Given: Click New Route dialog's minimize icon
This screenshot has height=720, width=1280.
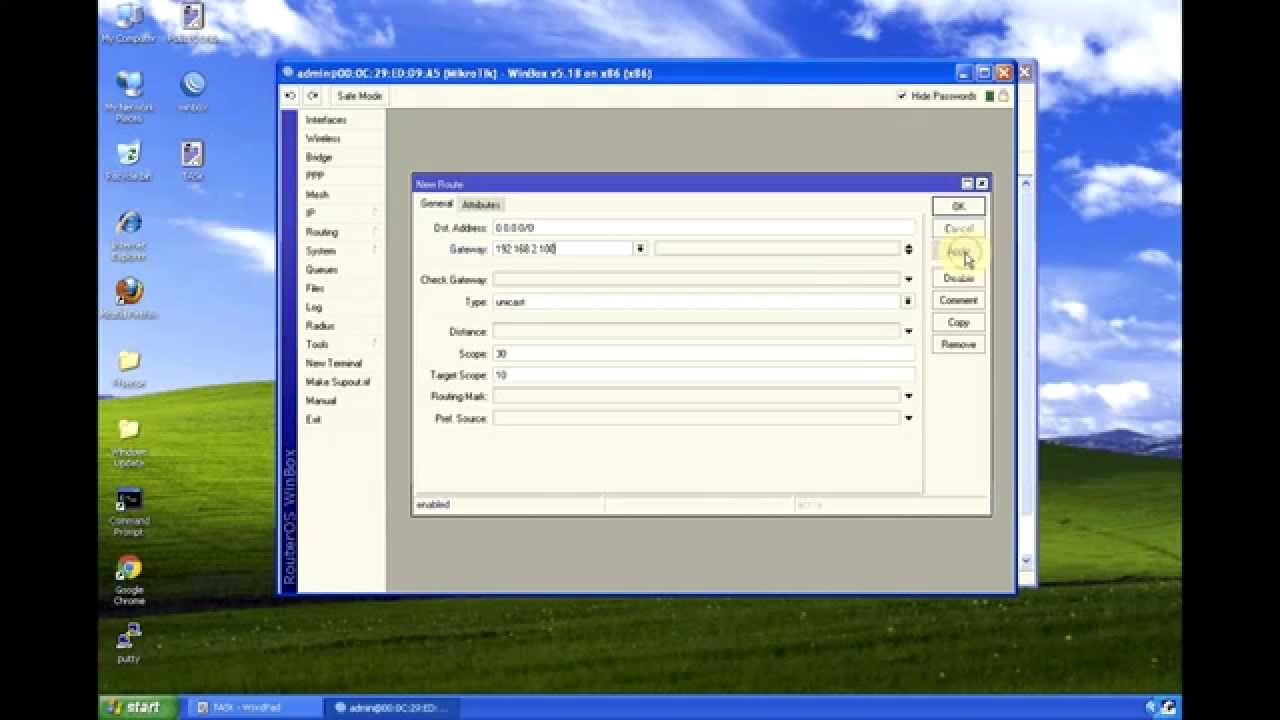Looking at the screenshot, I should pyautogui.click(x=967, y=184).
